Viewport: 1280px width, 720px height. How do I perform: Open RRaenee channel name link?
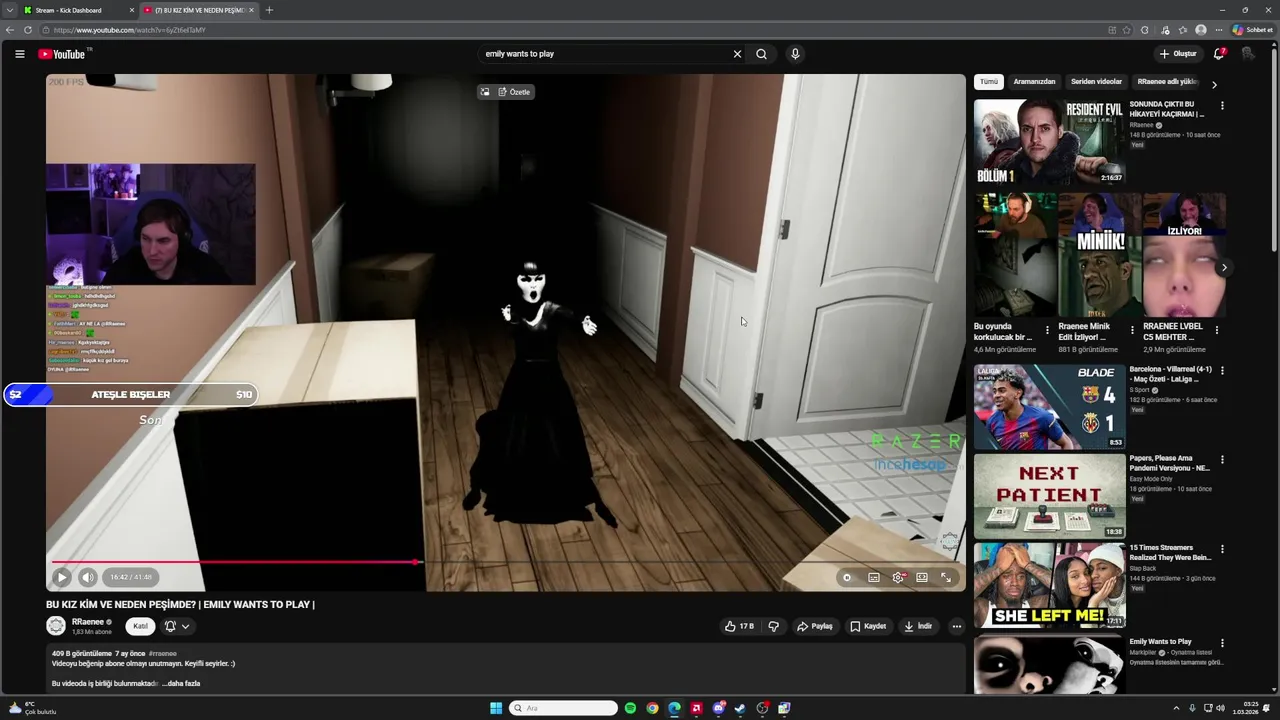pyautogui.click(x=88, y=622)
